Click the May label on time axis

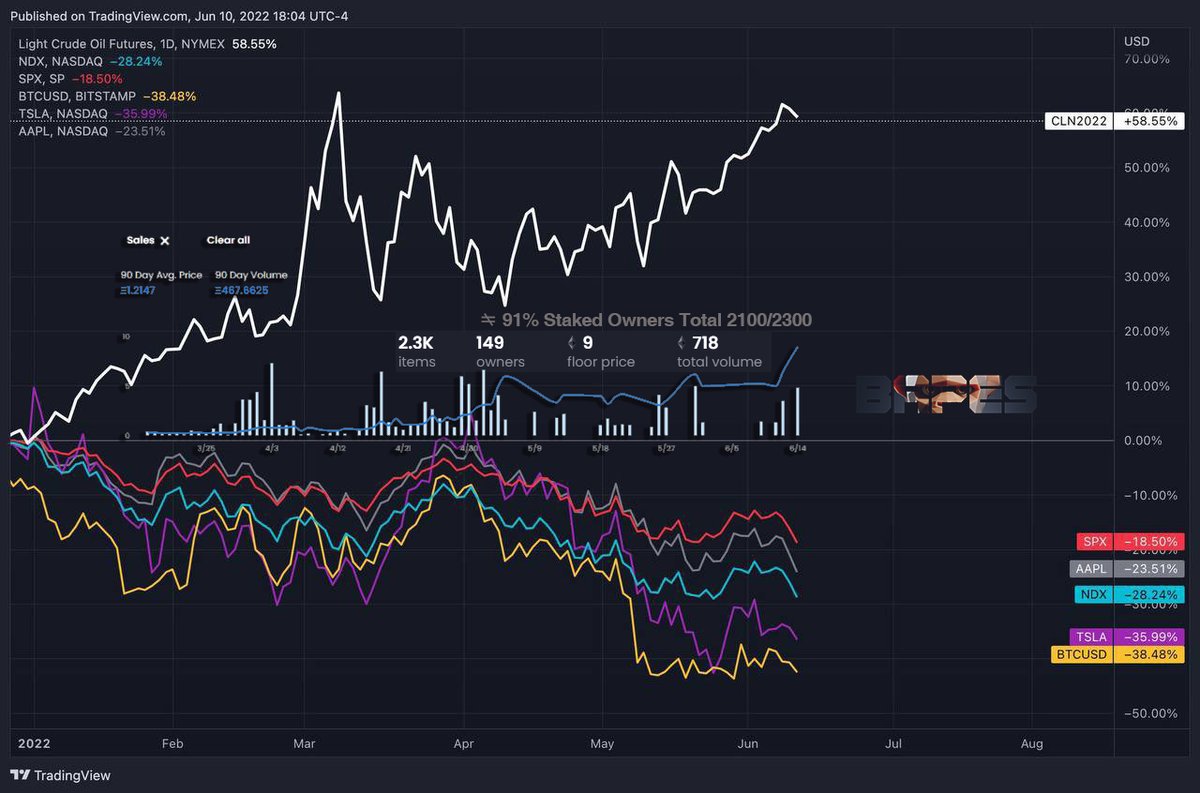point(603,744)
